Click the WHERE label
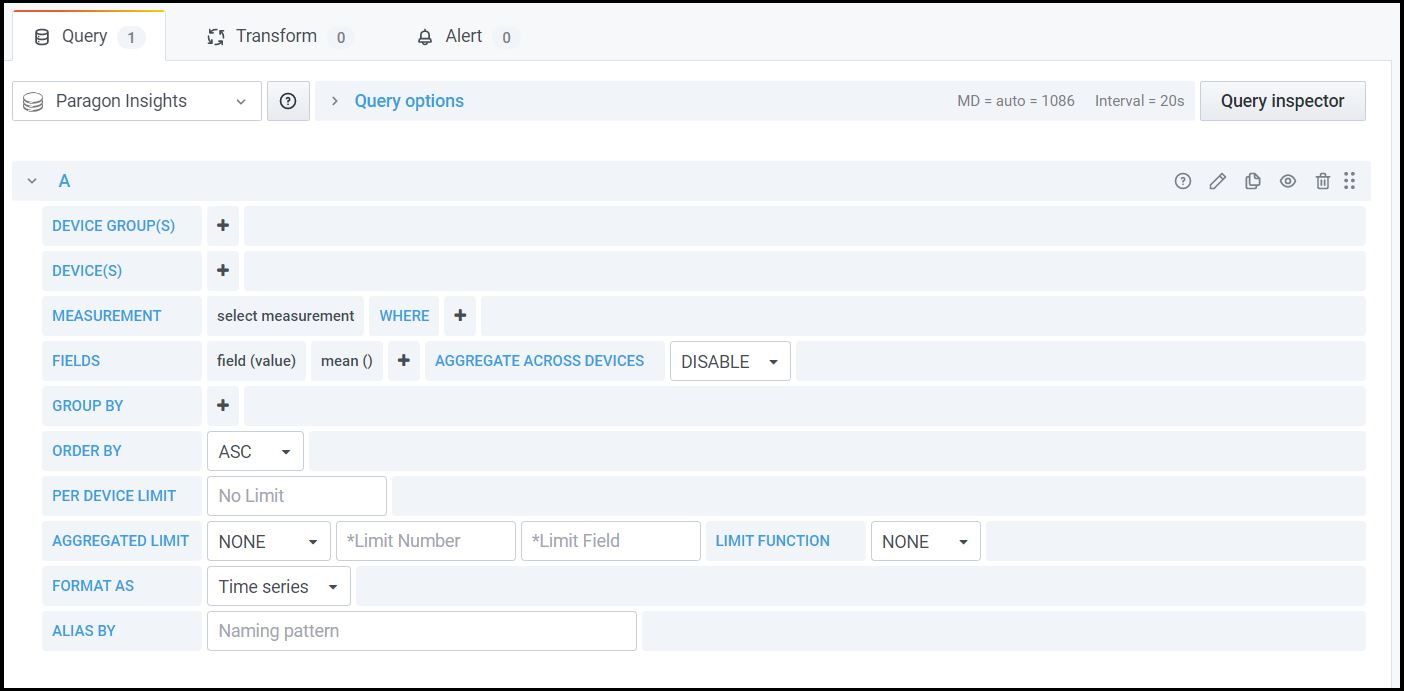This screenshot has width=1404, height=691. [x=404, y=316]
